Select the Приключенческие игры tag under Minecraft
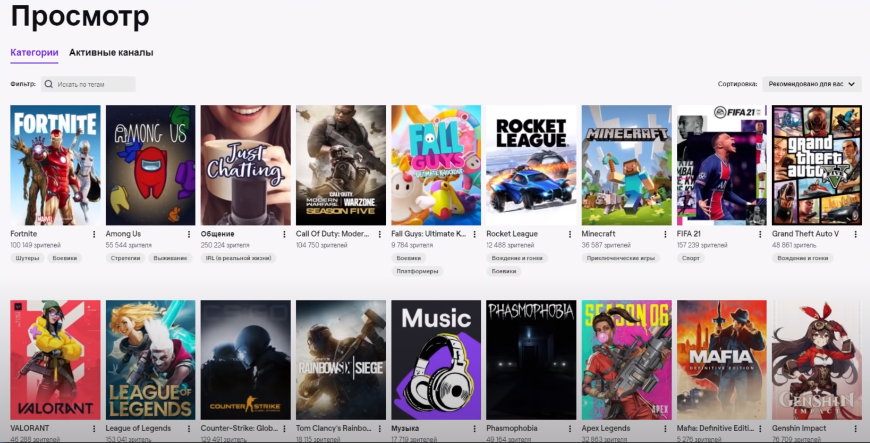This screenshot has width=870, height=443. (x=620, y=258)
